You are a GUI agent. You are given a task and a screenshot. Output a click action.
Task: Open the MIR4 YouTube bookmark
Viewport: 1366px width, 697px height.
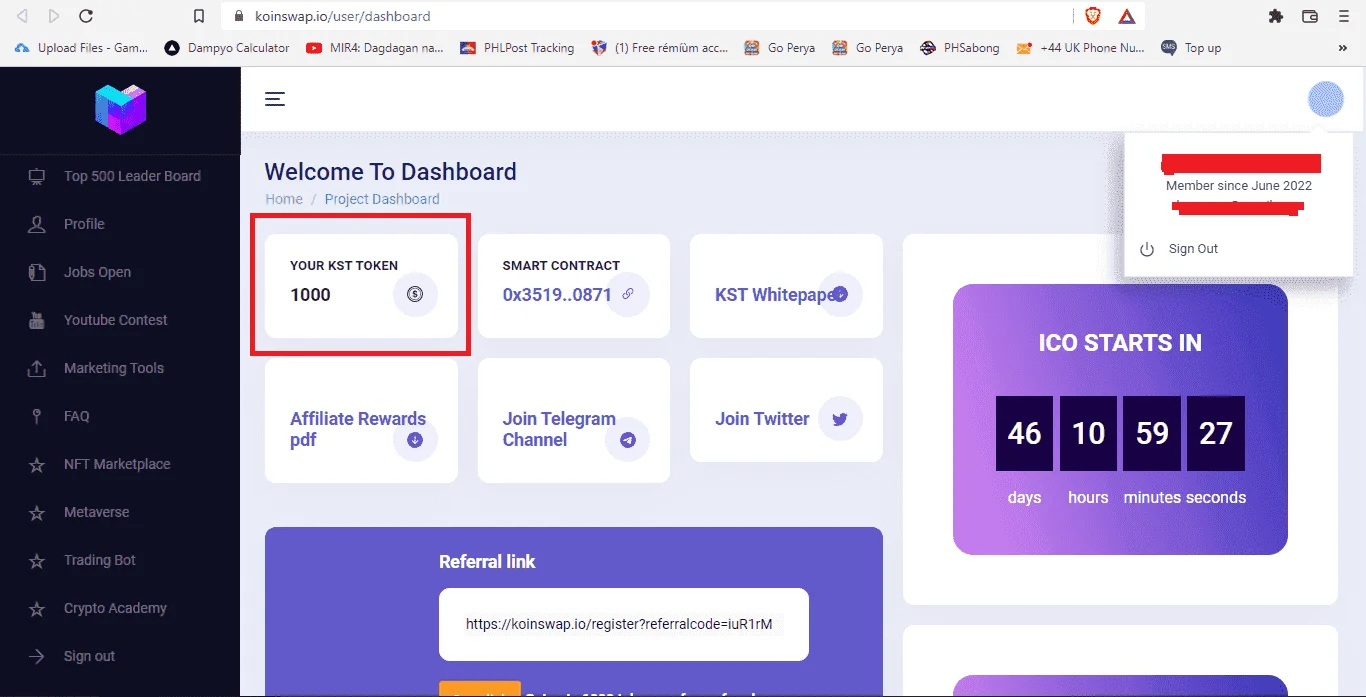pos(375,48)
